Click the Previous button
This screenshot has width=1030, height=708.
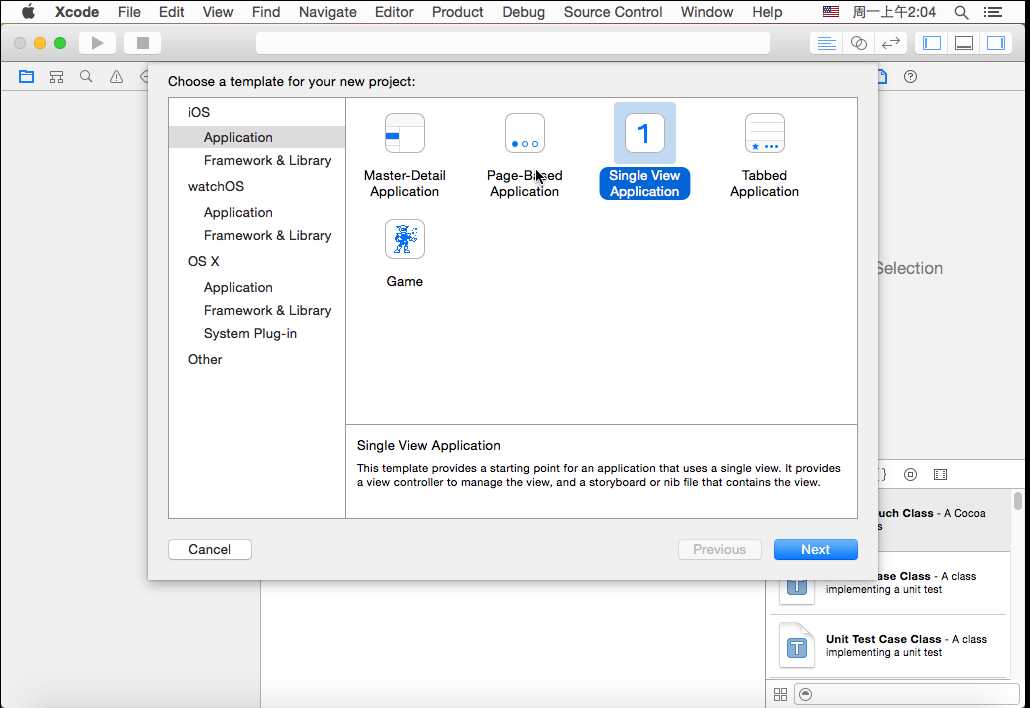(719, 550)
